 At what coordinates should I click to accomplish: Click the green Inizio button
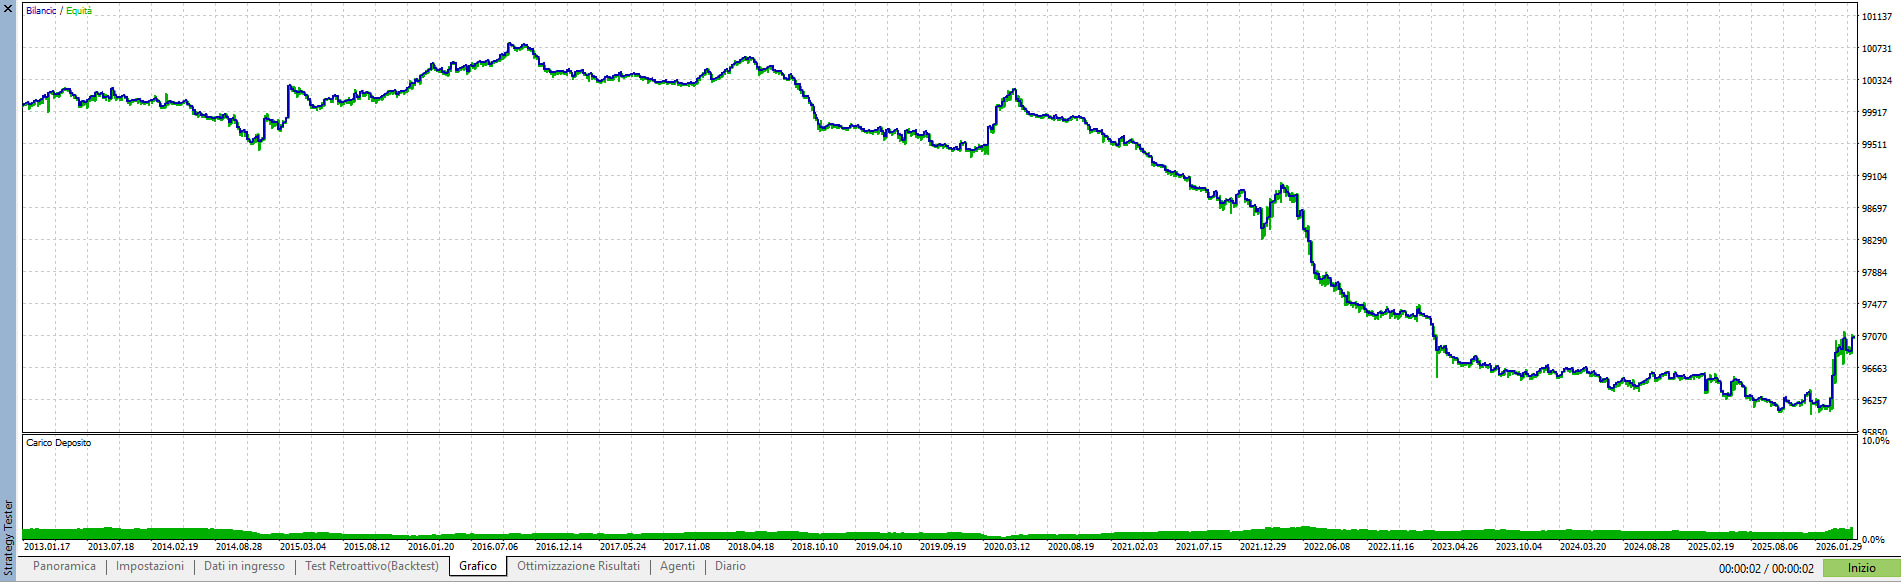coord(1861,568)
